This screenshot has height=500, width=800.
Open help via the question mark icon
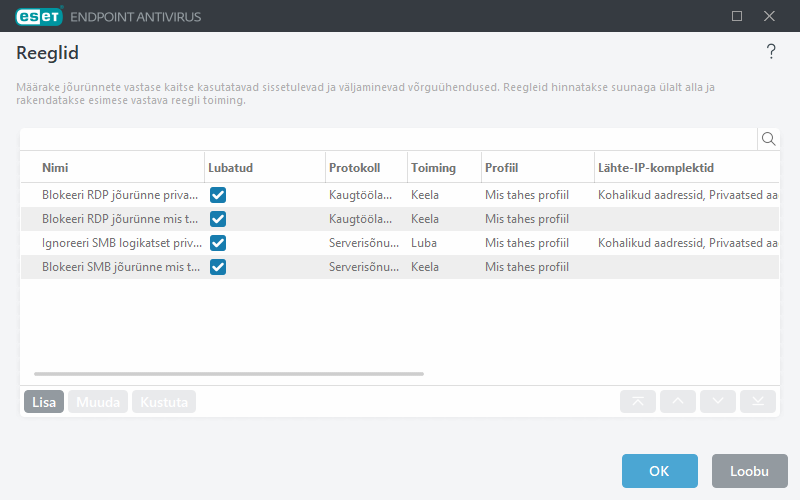pyautogui.click(x=771, y=53)
